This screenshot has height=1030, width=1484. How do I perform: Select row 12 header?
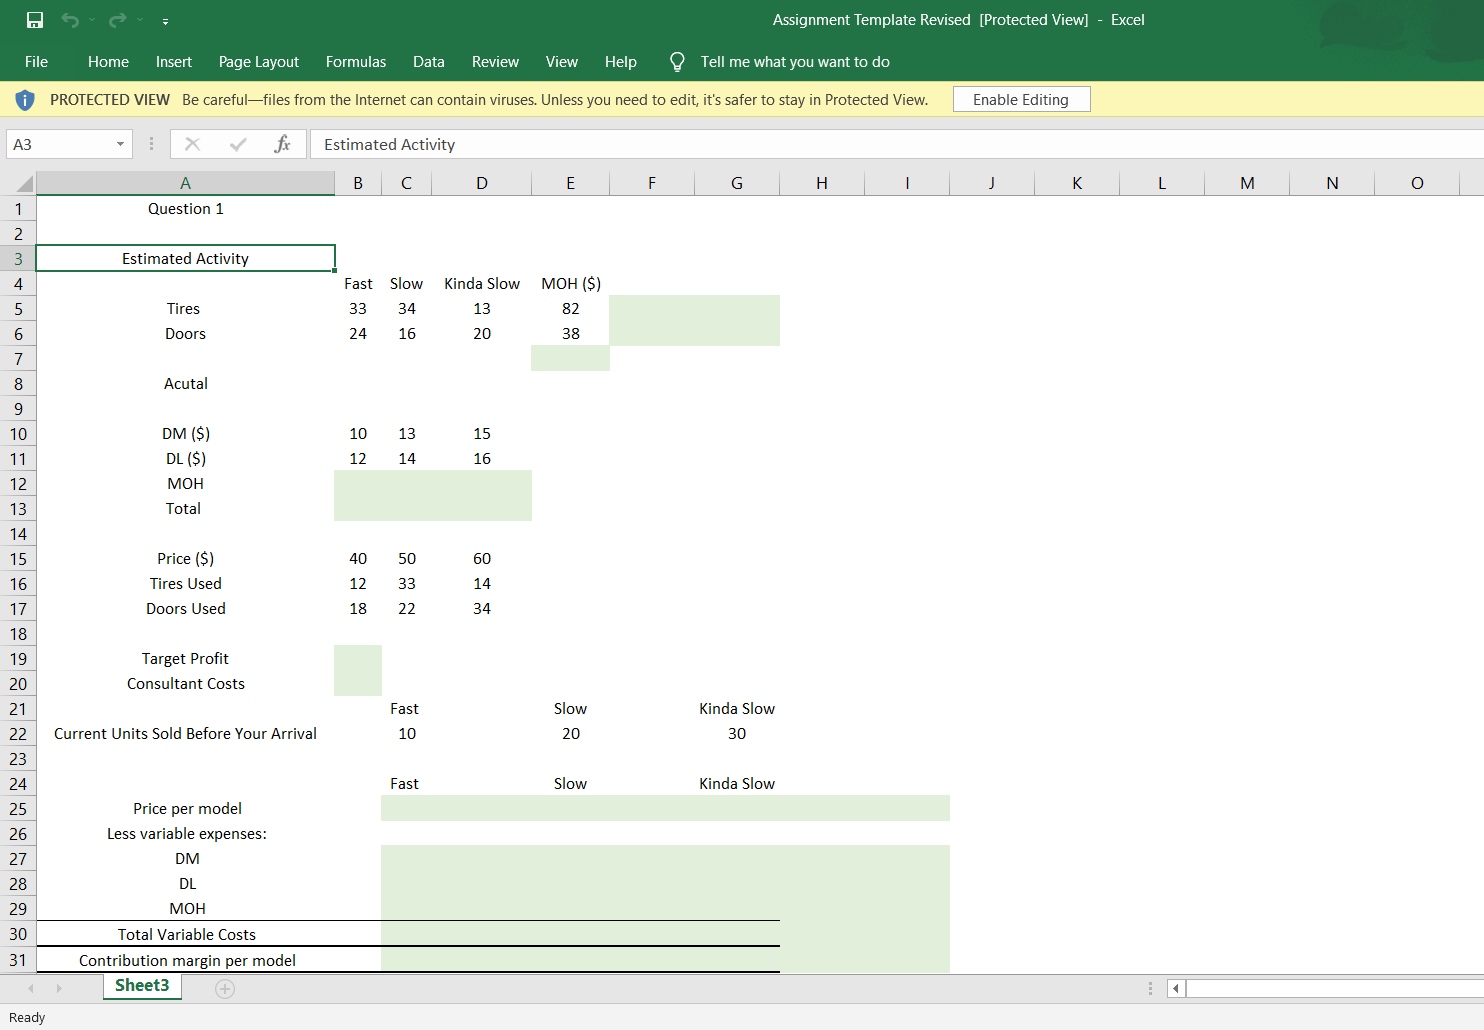pyautogui.click(x=18, y=484)
